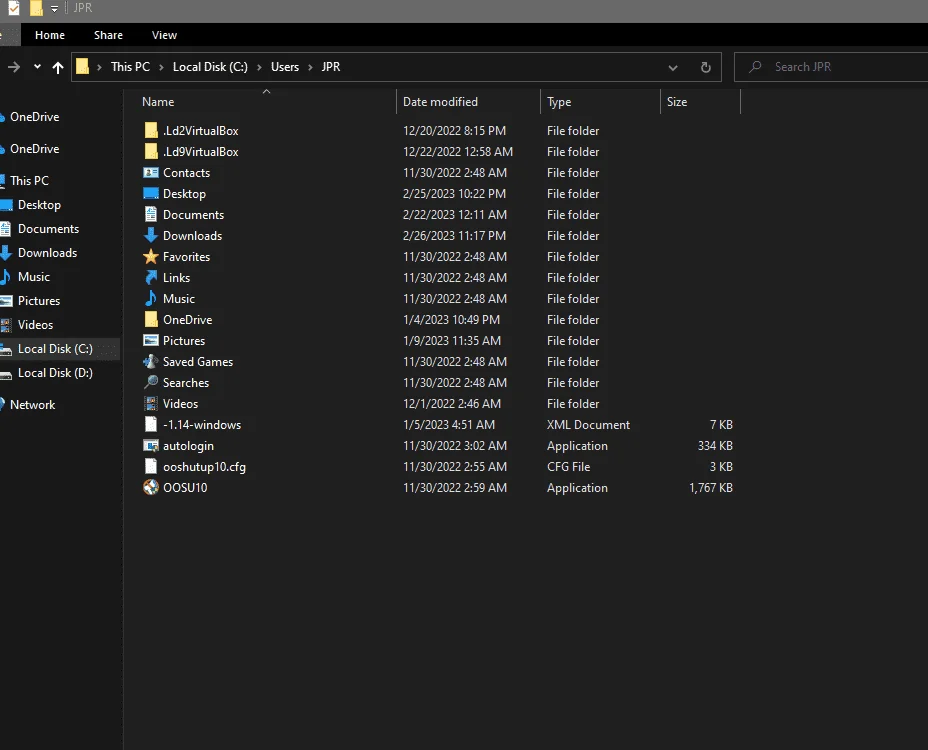The image size is (928, 750).
Task: Click the "12/20/2022 8:15 PM" date cell
Action: tap(455, 131)
